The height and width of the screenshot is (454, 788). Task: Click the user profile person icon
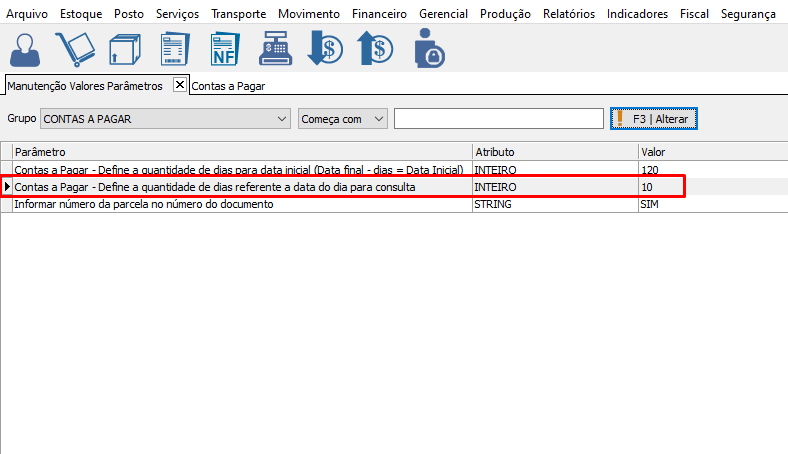[x=28, y=48]
